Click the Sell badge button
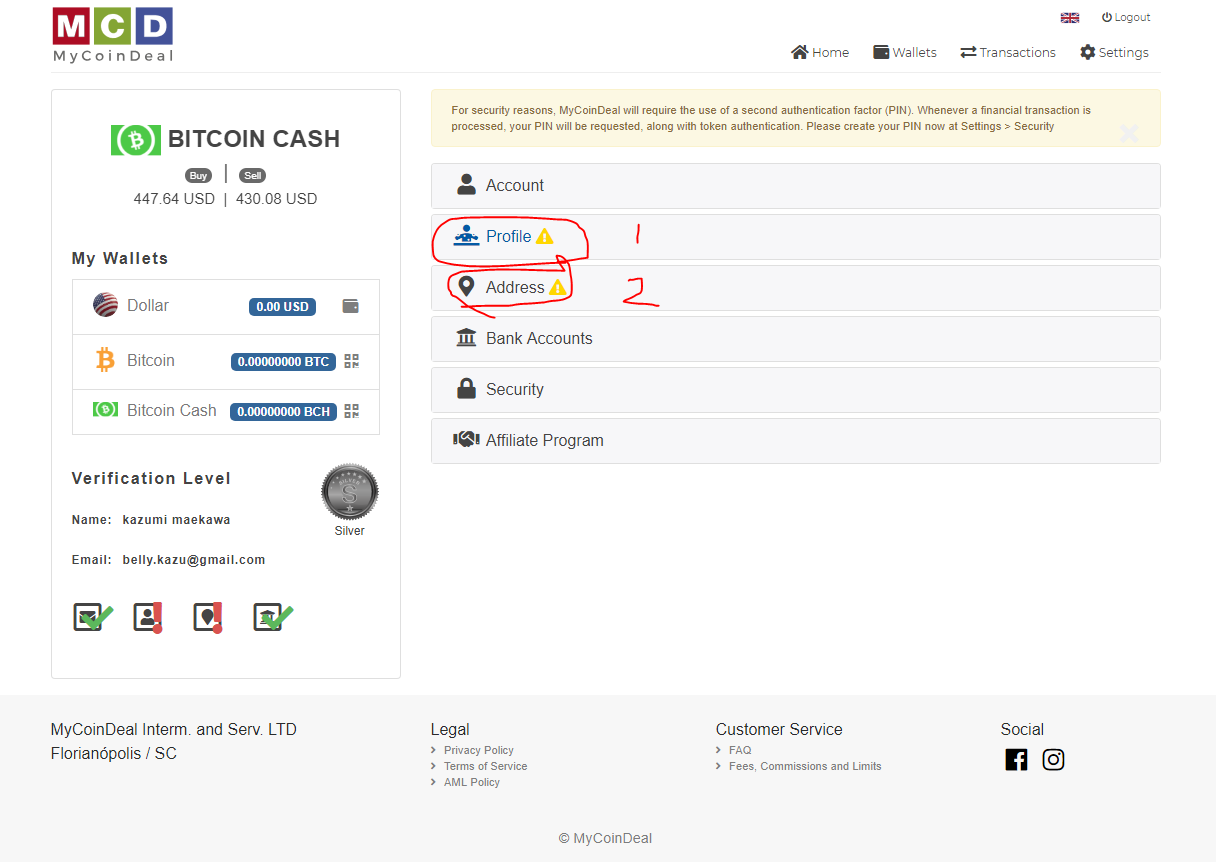The height and width of the screenshot is (862, 1216). (x=252, y=176)
